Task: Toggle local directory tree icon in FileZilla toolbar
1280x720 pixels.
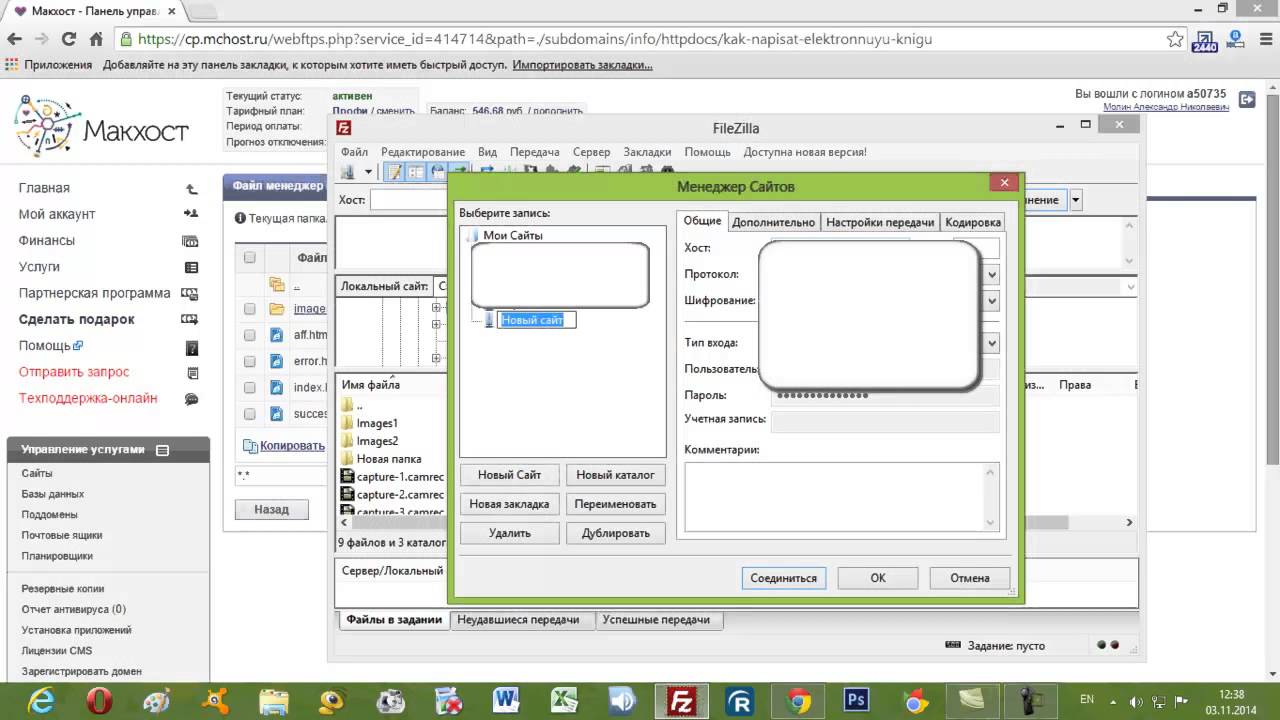Action: (416, 172)
